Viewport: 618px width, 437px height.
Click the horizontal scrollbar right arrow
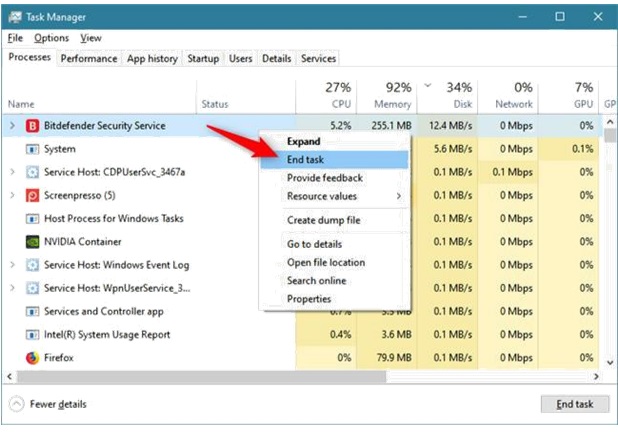596,377
